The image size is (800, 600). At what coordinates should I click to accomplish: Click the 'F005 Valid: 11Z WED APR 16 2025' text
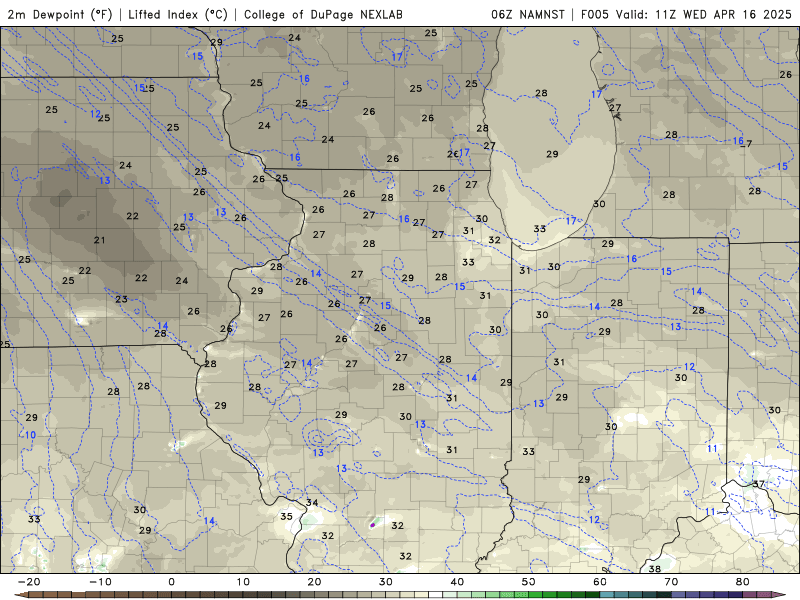point(686,14)
